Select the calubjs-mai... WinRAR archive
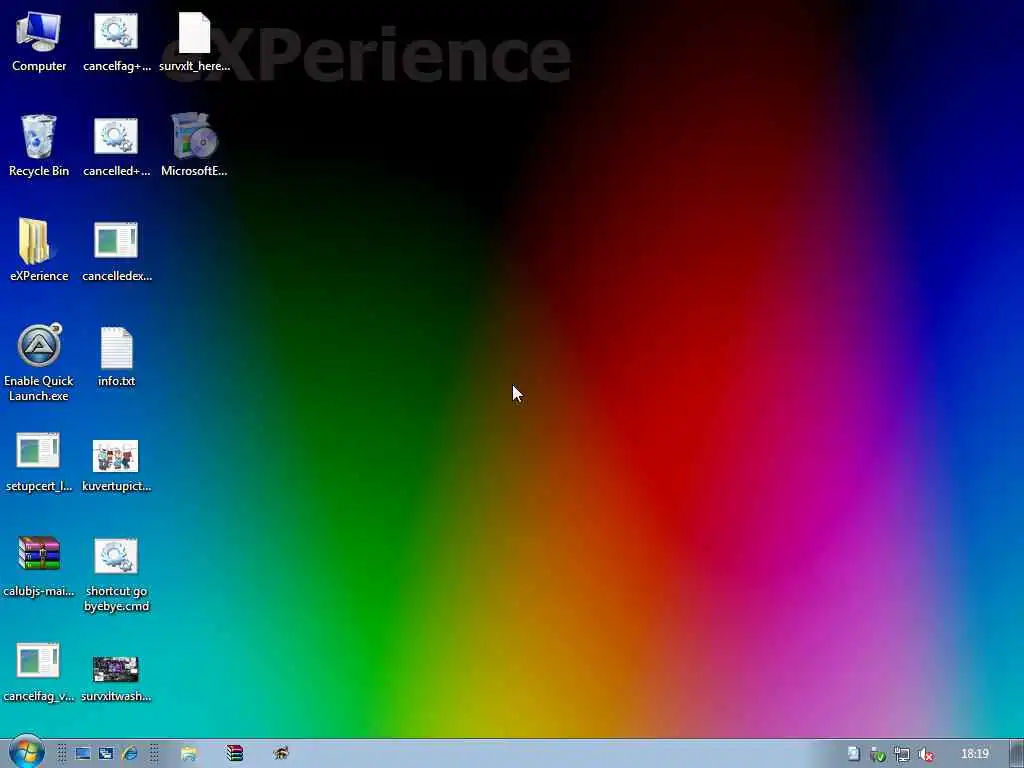This screenshot has width=1024, height=768. click(39, 566)
